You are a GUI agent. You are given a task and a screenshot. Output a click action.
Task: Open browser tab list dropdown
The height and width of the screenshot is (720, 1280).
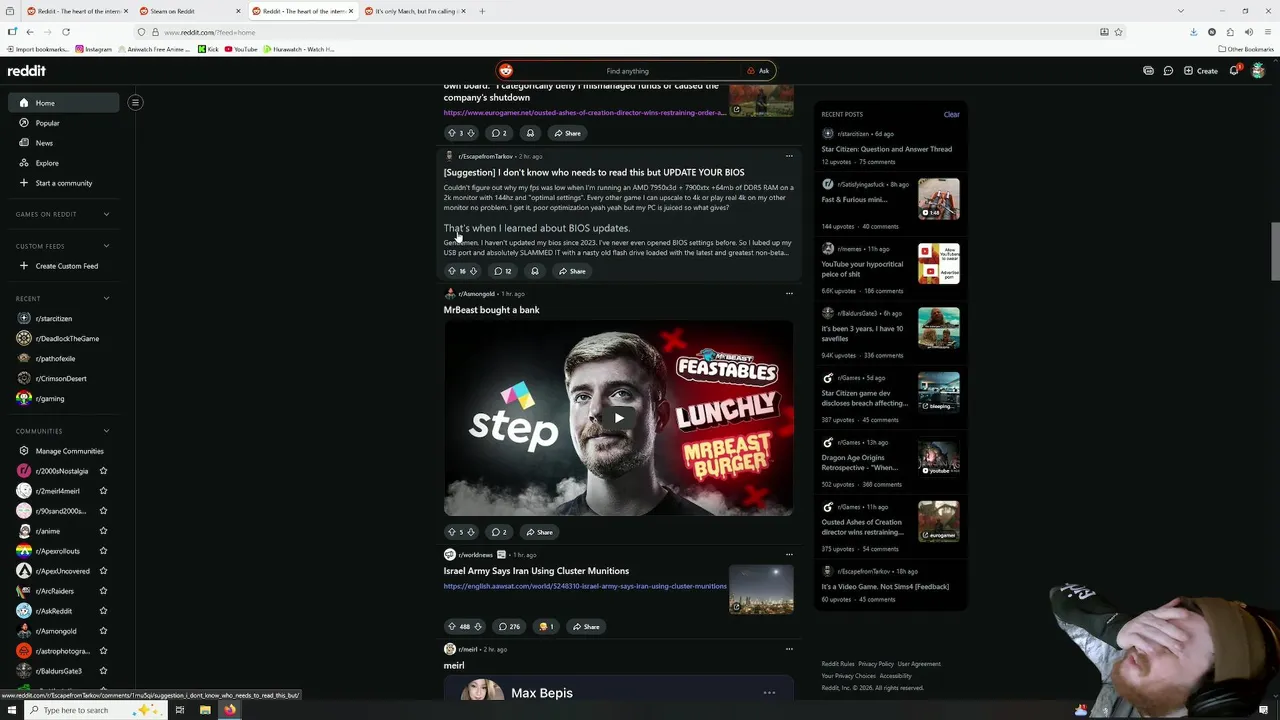tap(1180, 11)
